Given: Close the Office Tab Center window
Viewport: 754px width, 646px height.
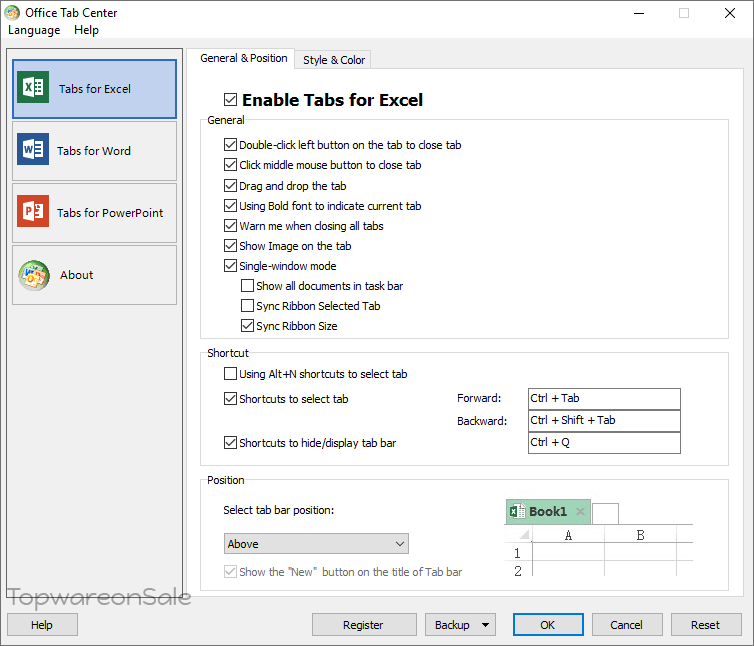Looking at the screenshot, I should 729,13.
